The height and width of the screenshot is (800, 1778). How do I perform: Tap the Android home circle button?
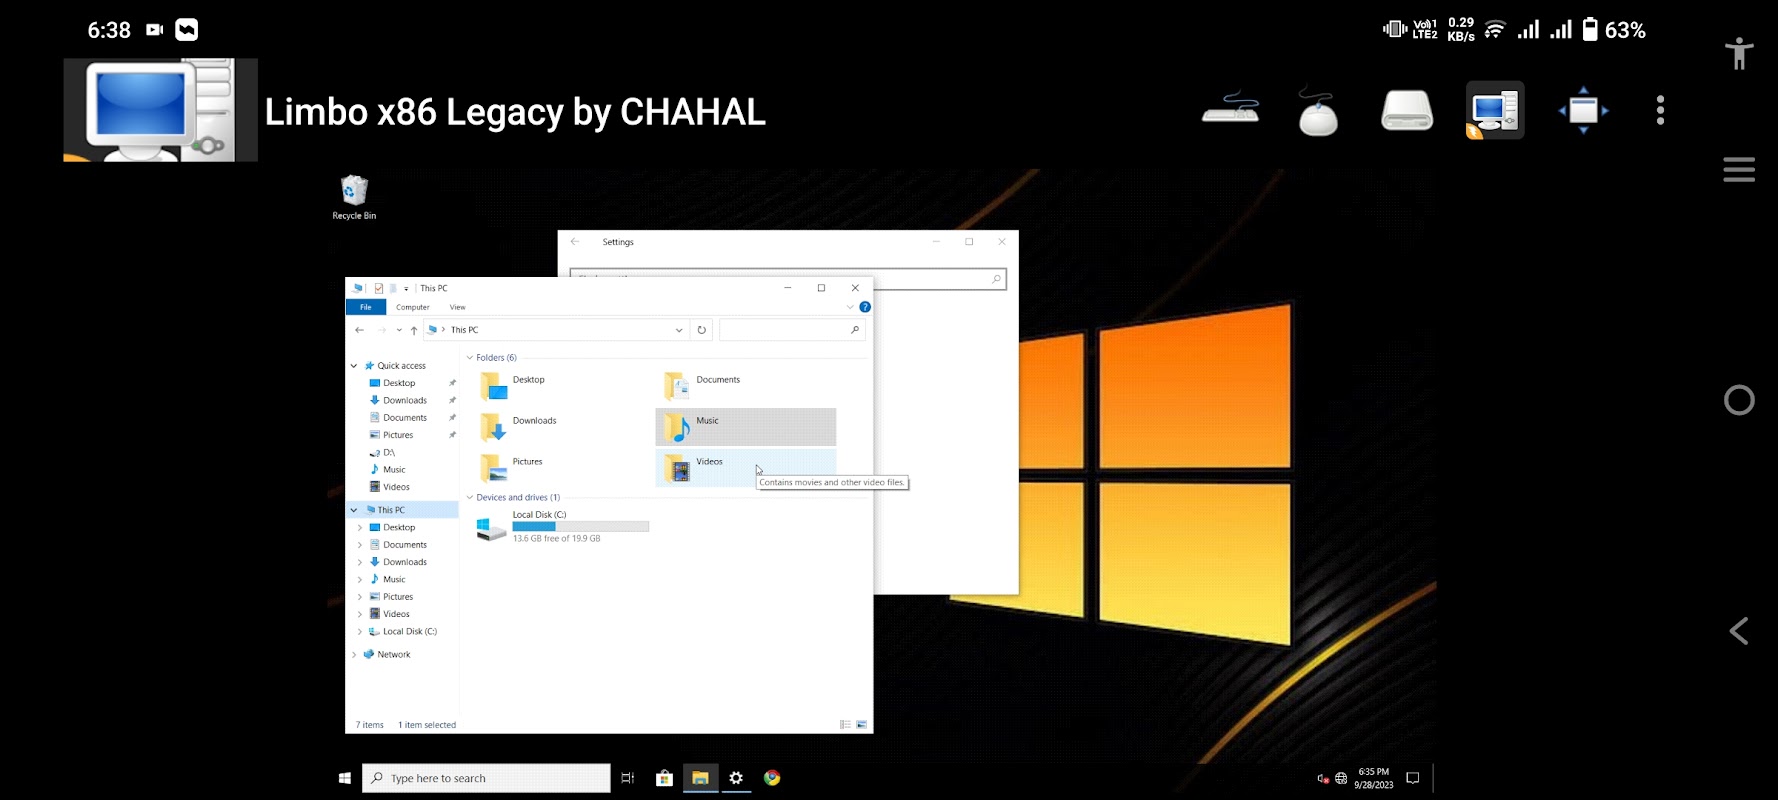click(x=1739, y=400)
